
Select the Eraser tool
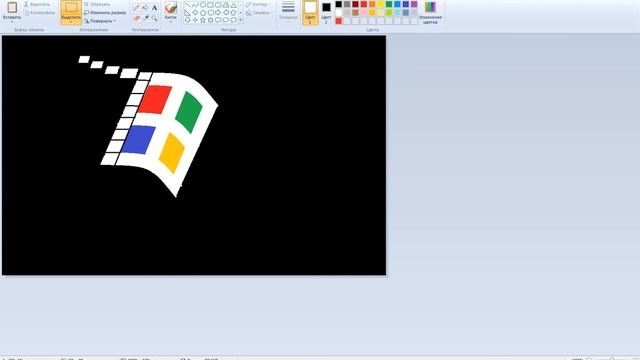pyautogui.click(x=136, y=18)
